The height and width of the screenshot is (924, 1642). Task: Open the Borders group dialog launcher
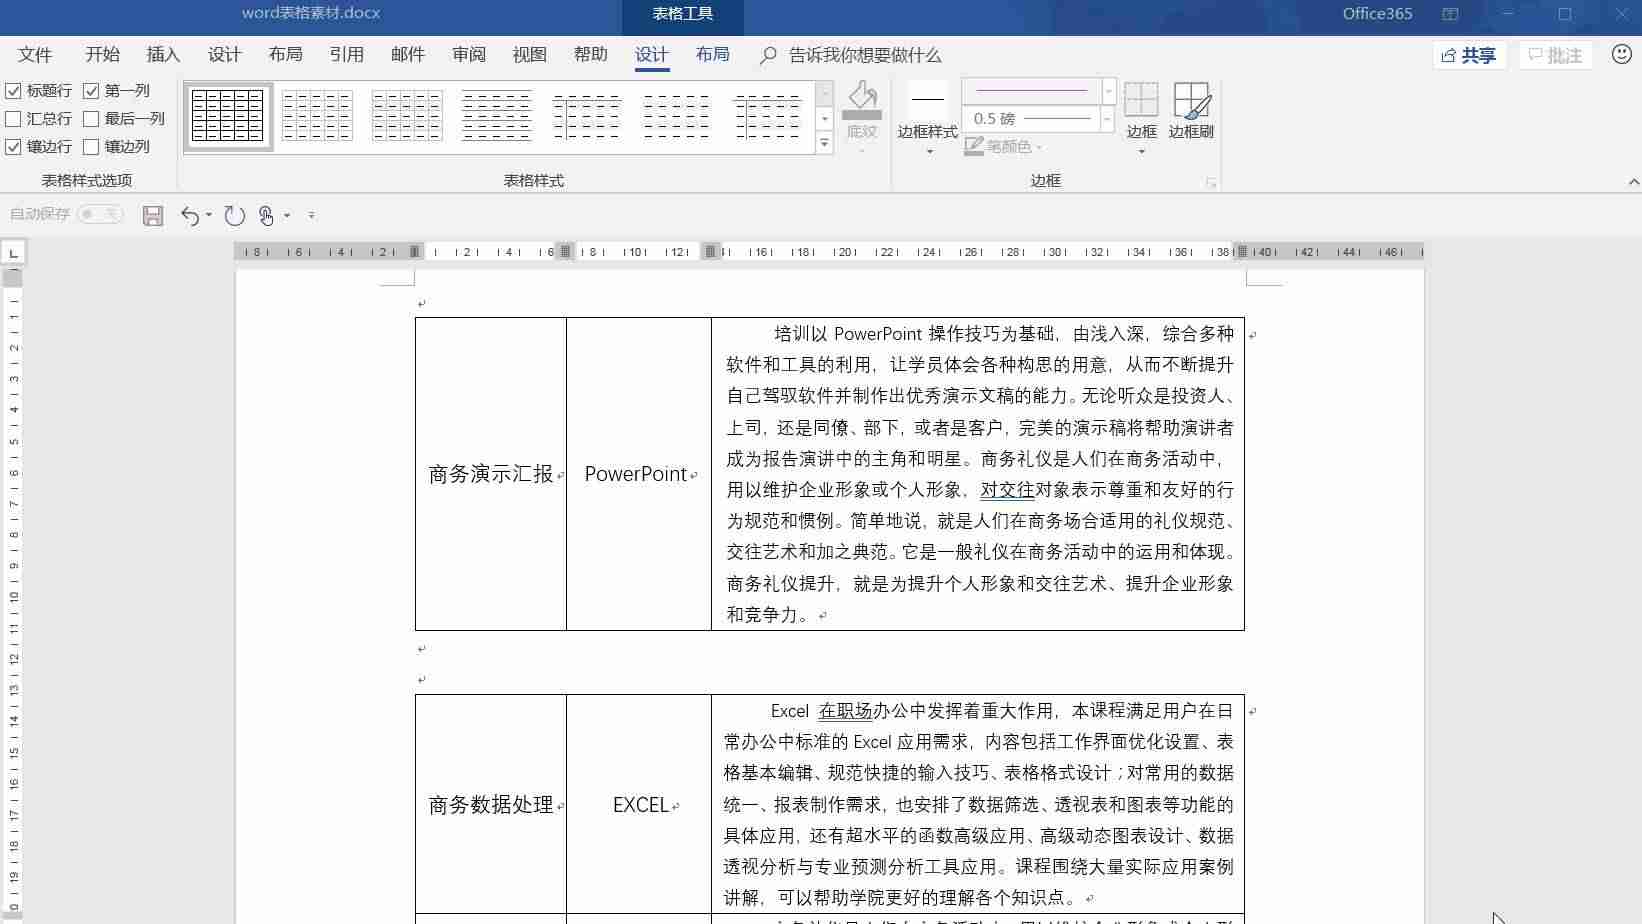tap(1211, 183)
